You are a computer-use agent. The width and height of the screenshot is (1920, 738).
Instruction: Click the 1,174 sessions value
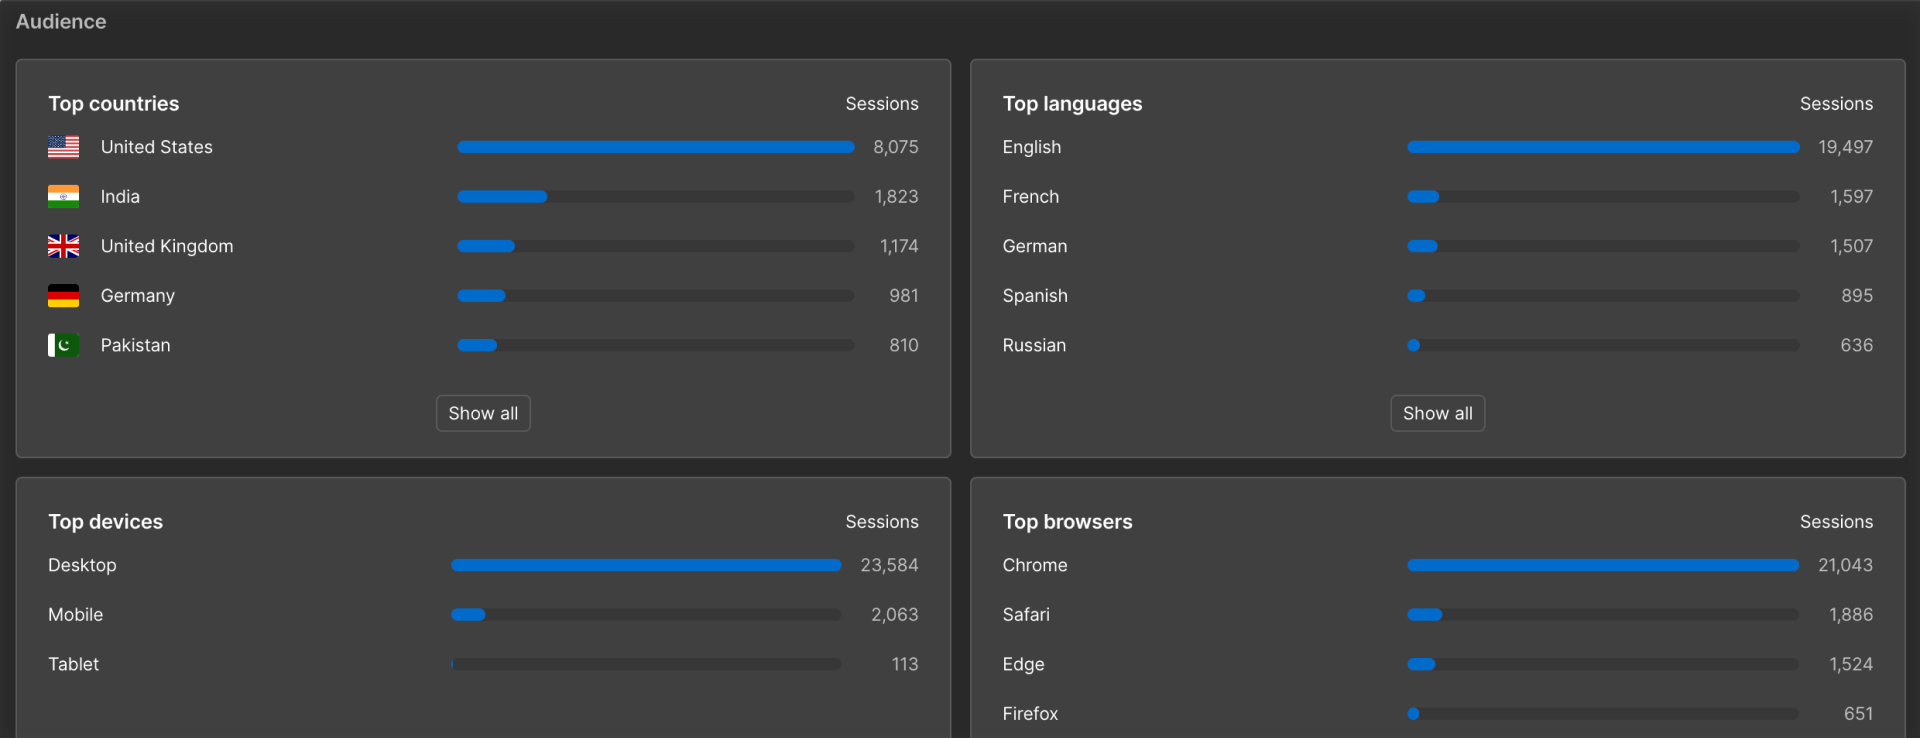point(899,246)
